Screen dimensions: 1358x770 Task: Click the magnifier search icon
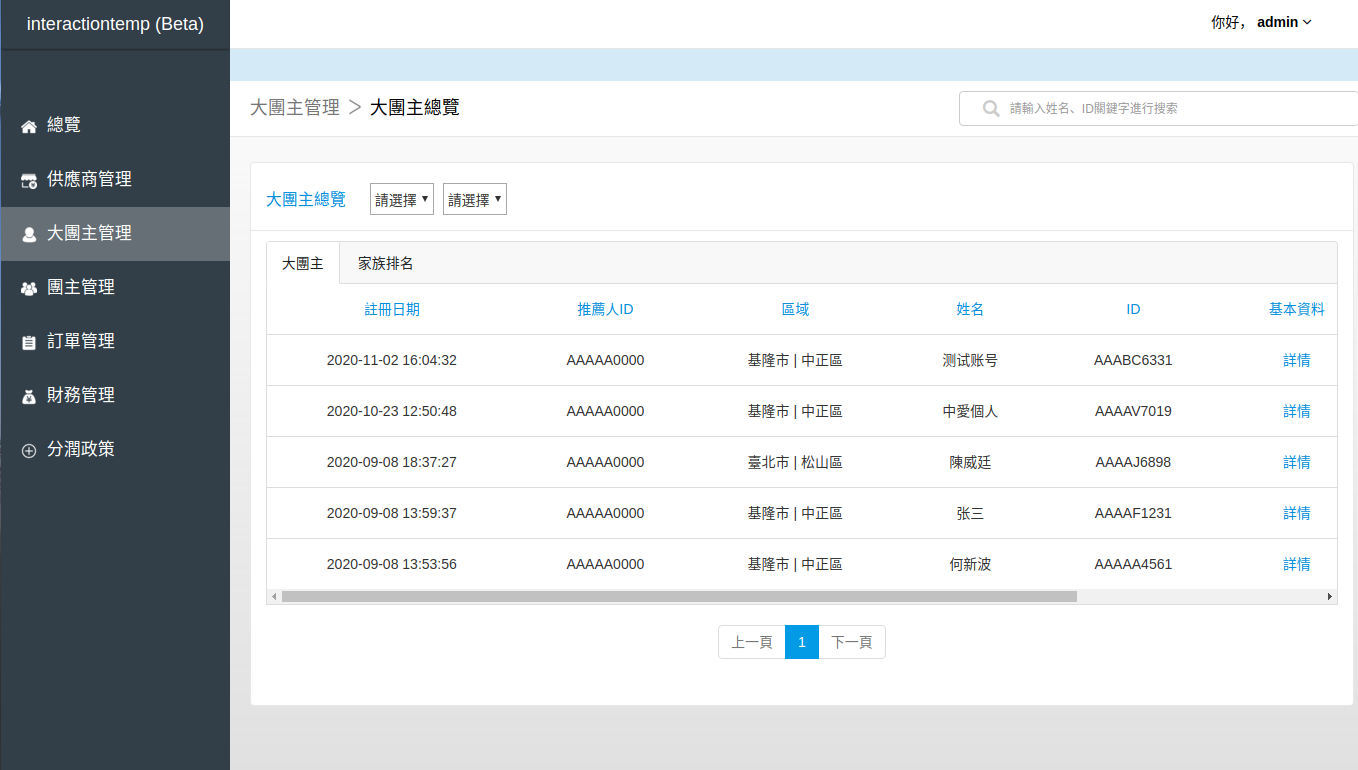[x=991, y=108]
